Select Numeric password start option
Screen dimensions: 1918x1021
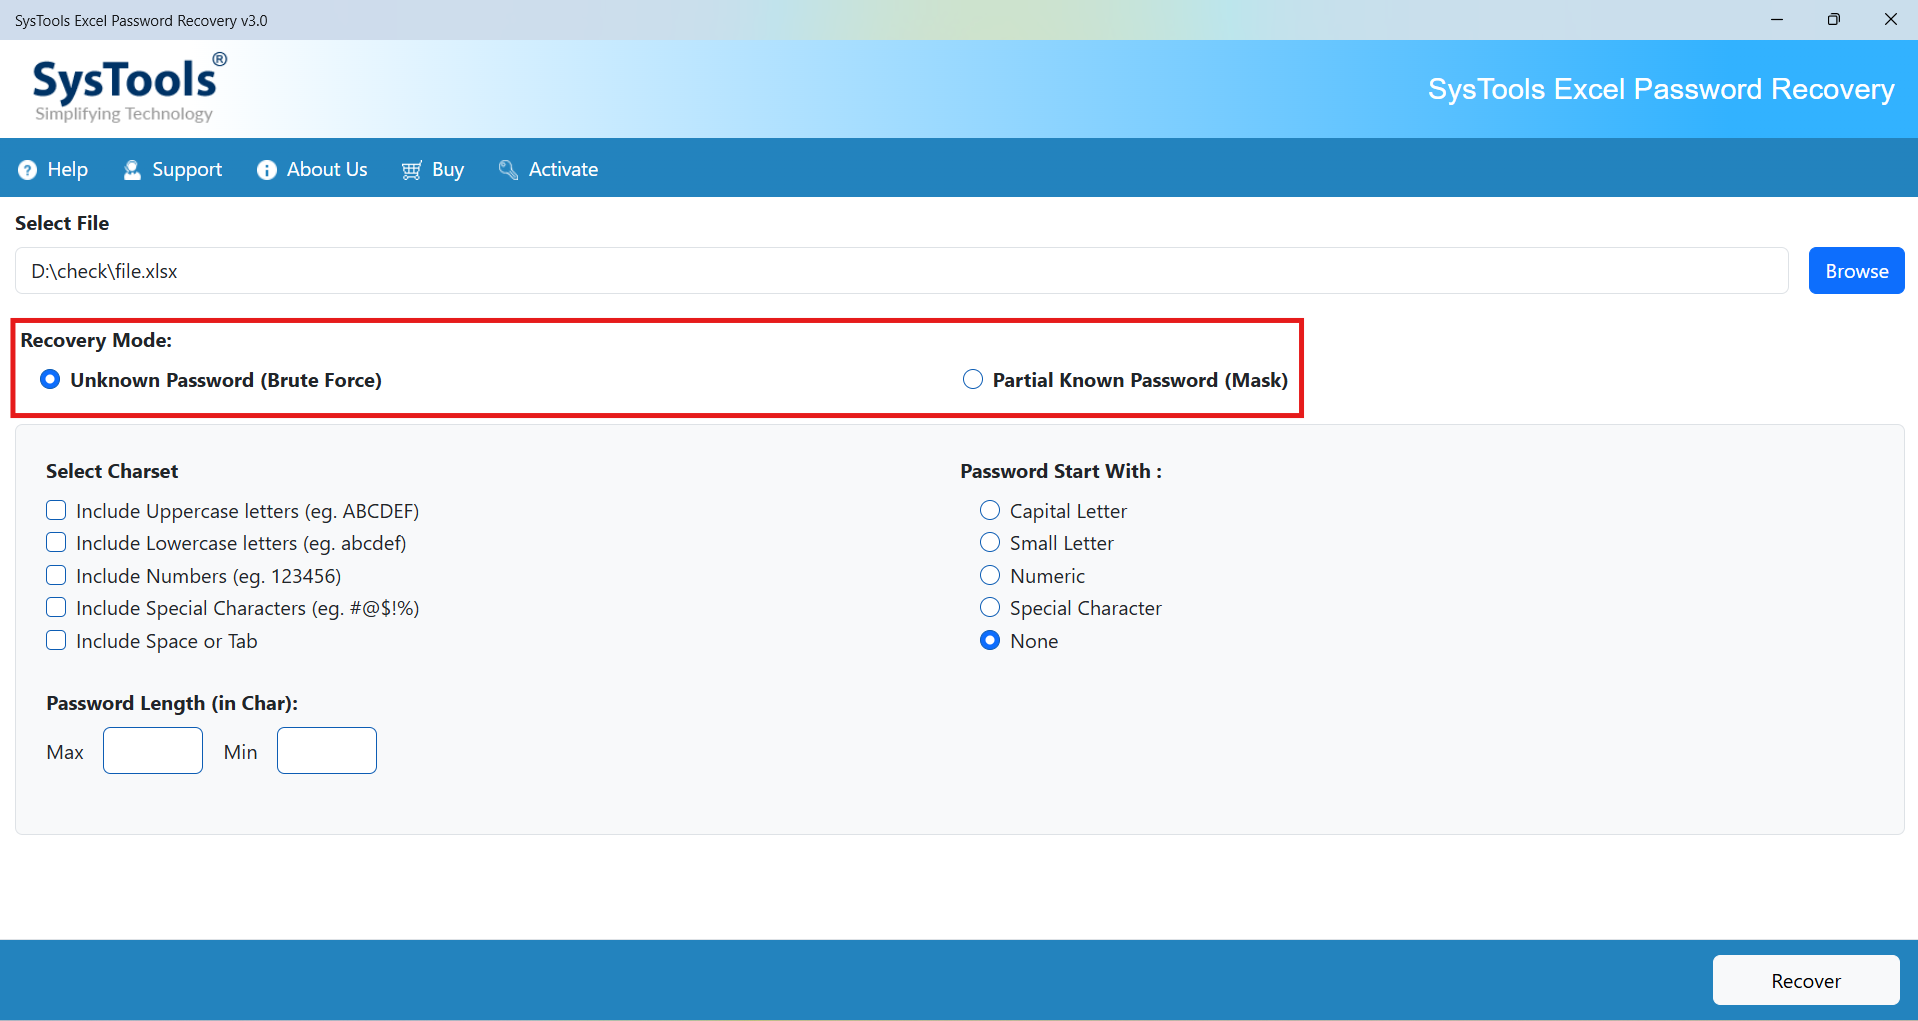(990, 576)
